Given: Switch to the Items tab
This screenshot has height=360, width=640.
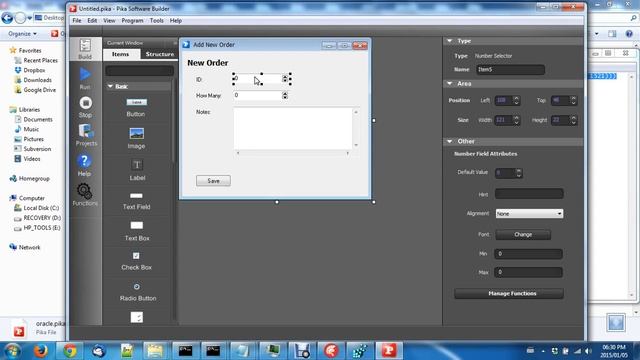Looking at the screenshot, I should click(x=120, y=54).
